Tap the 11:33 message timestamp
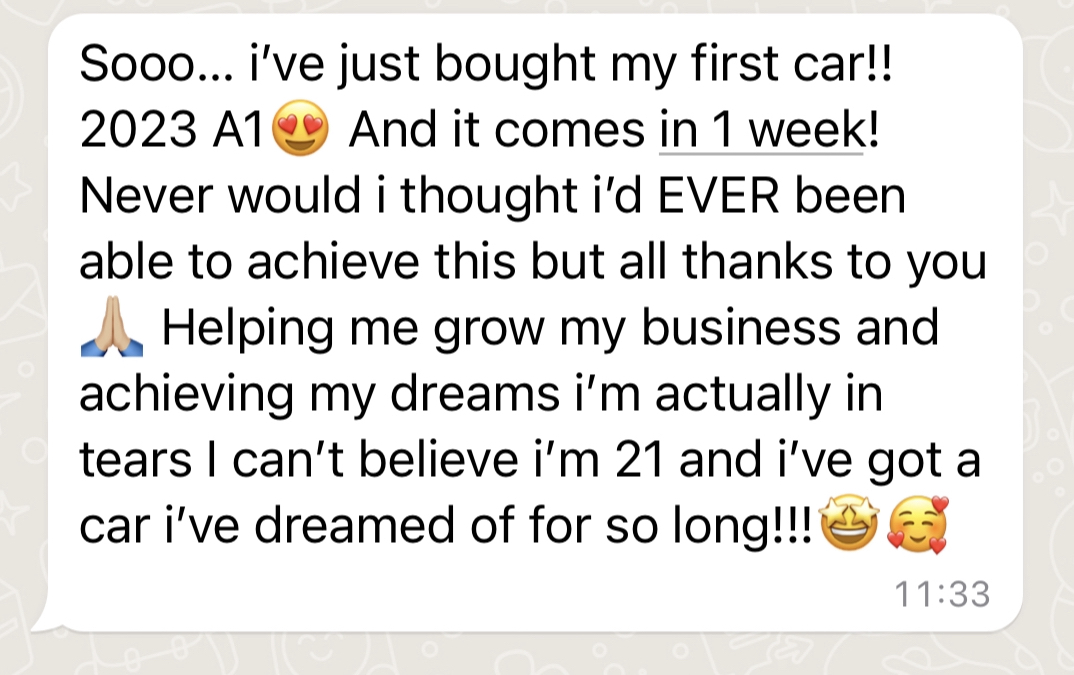 coord(941,595)
